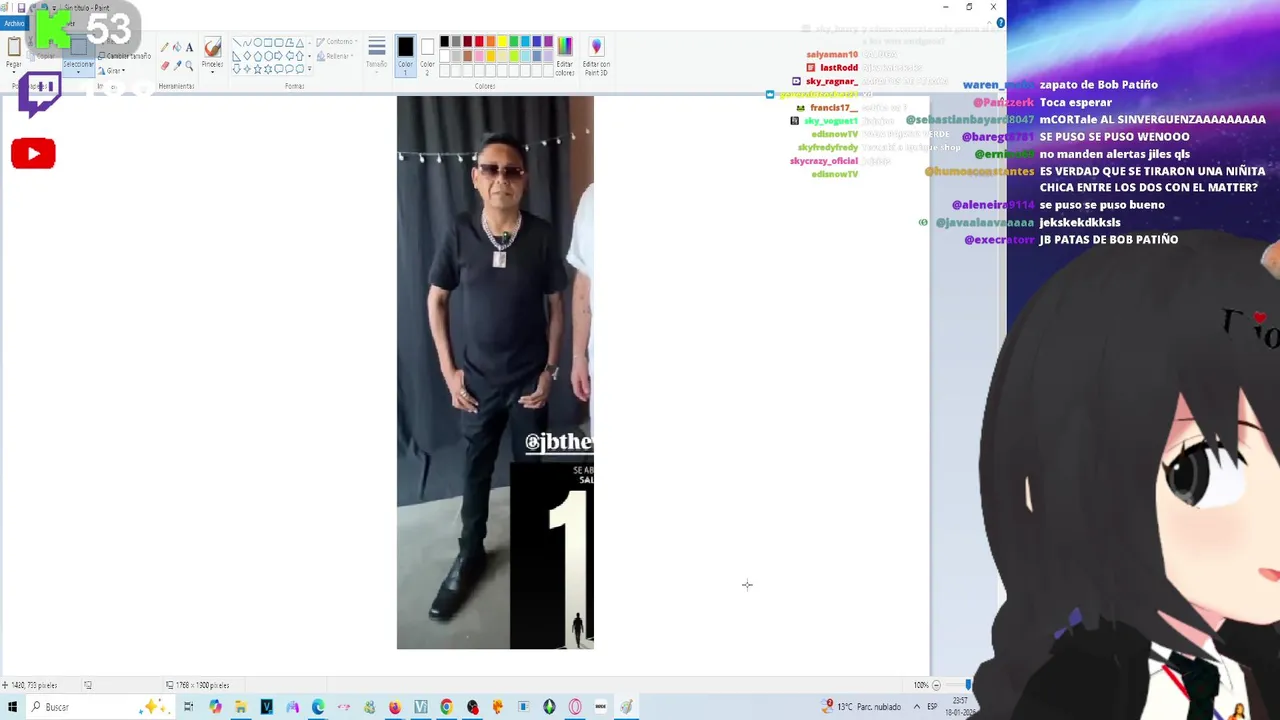Choose the Oval shape from Formas

click(257, 42)
